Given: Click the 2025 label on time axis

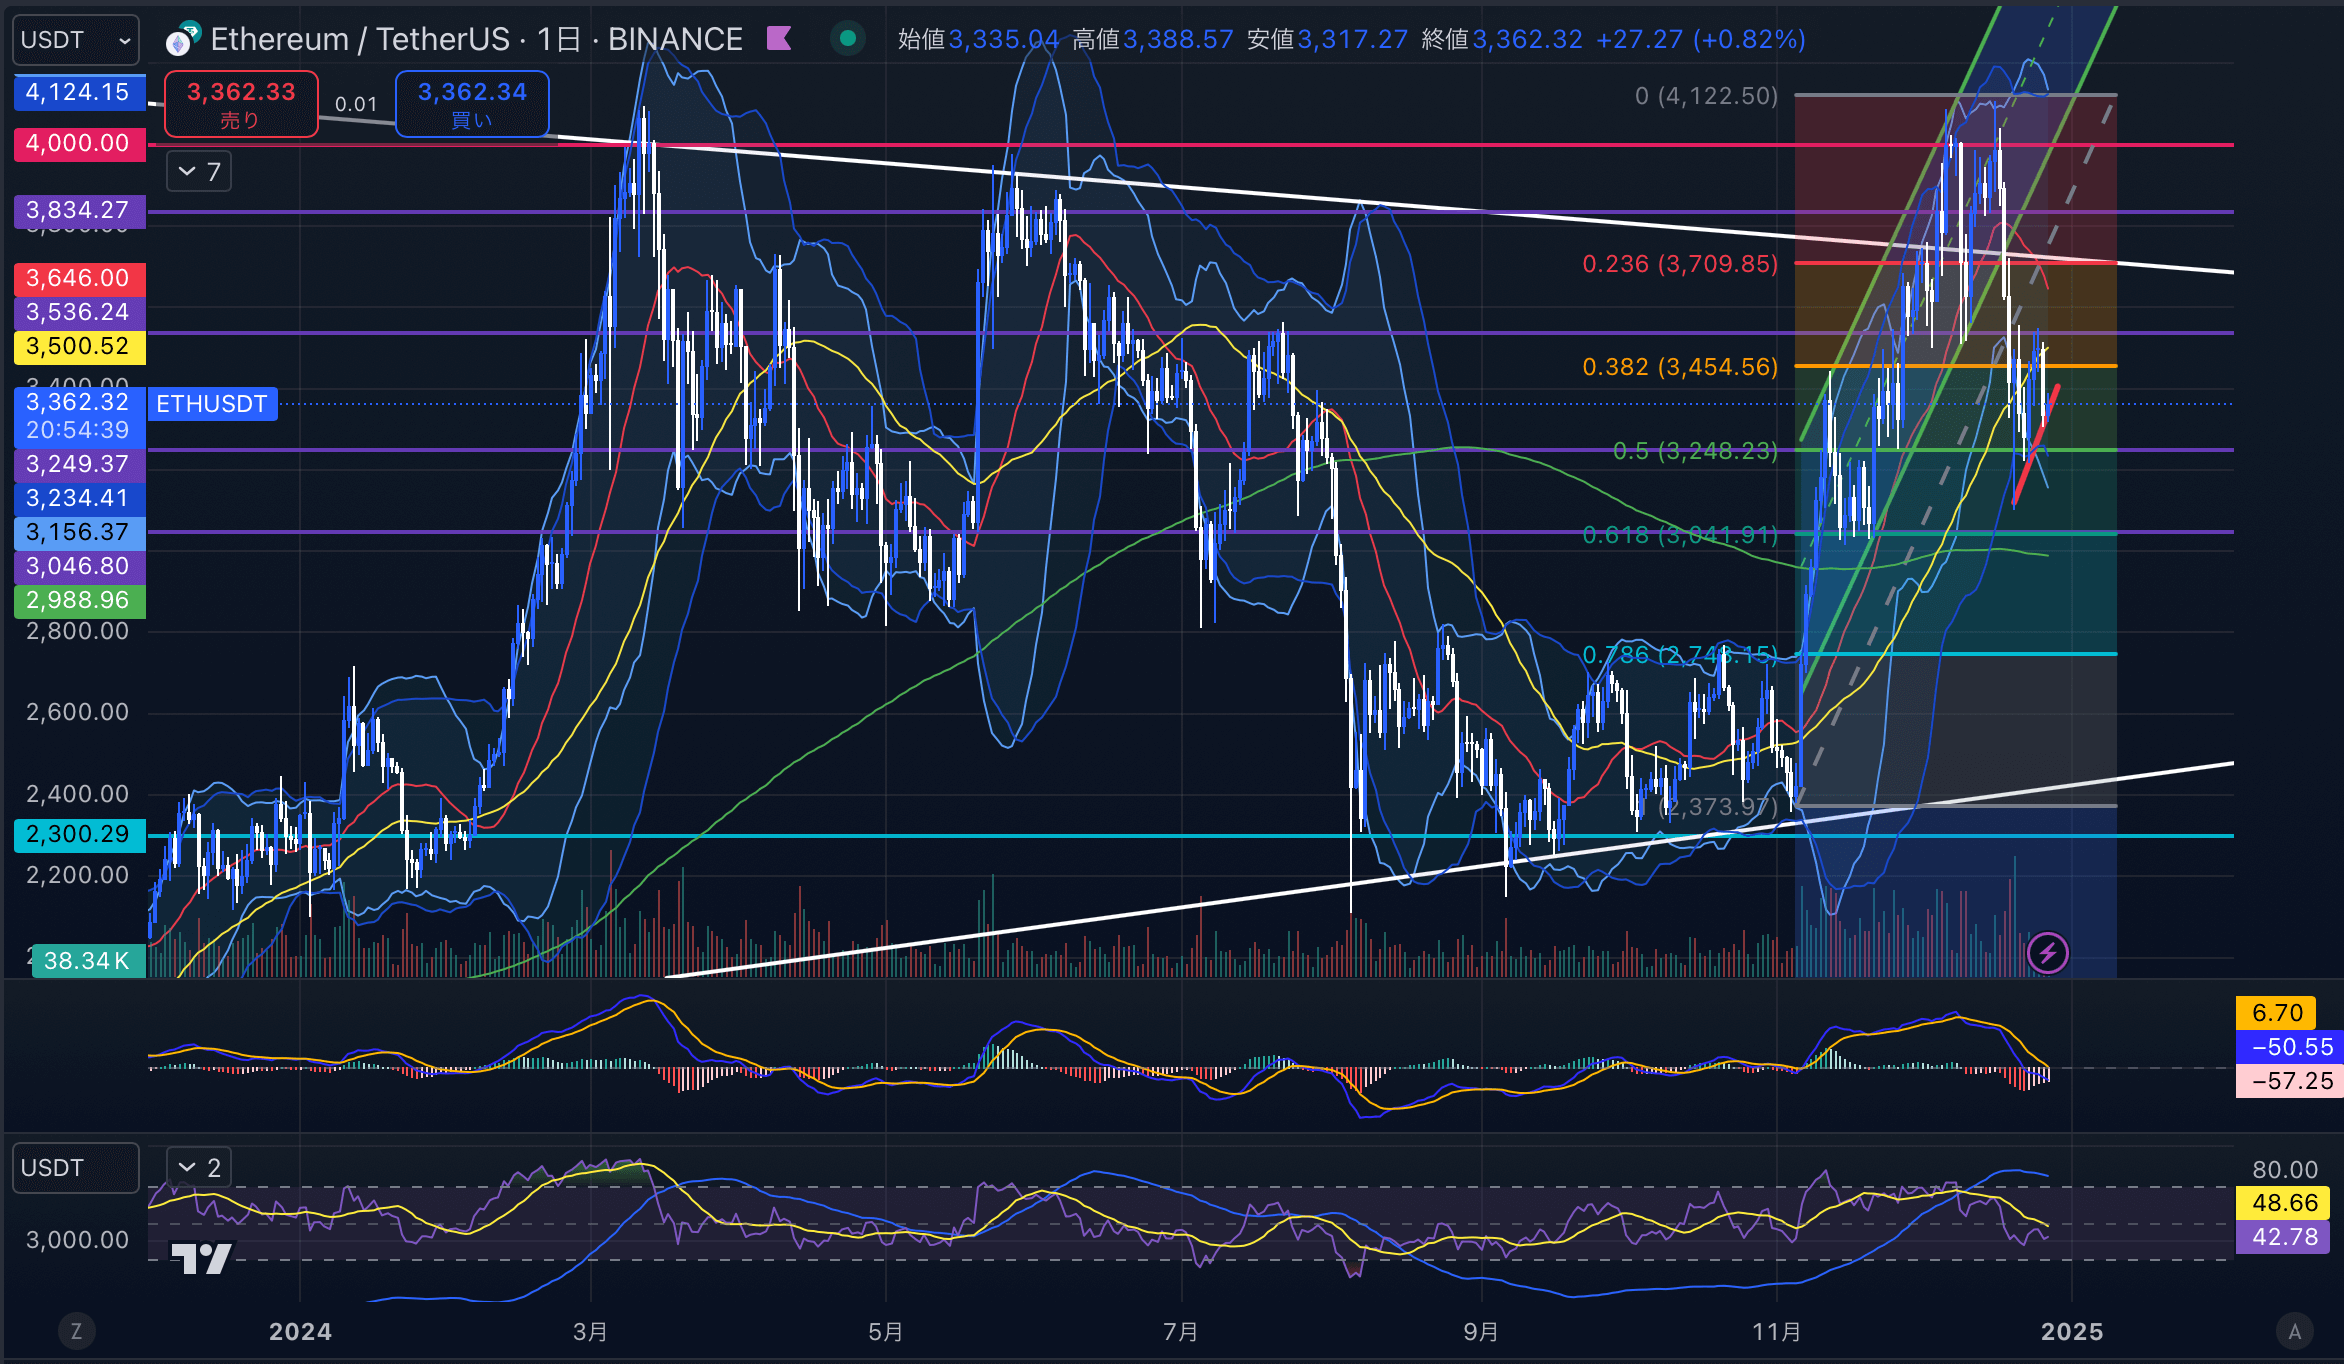Looking at the screenshot, I should [2072, 1332].
